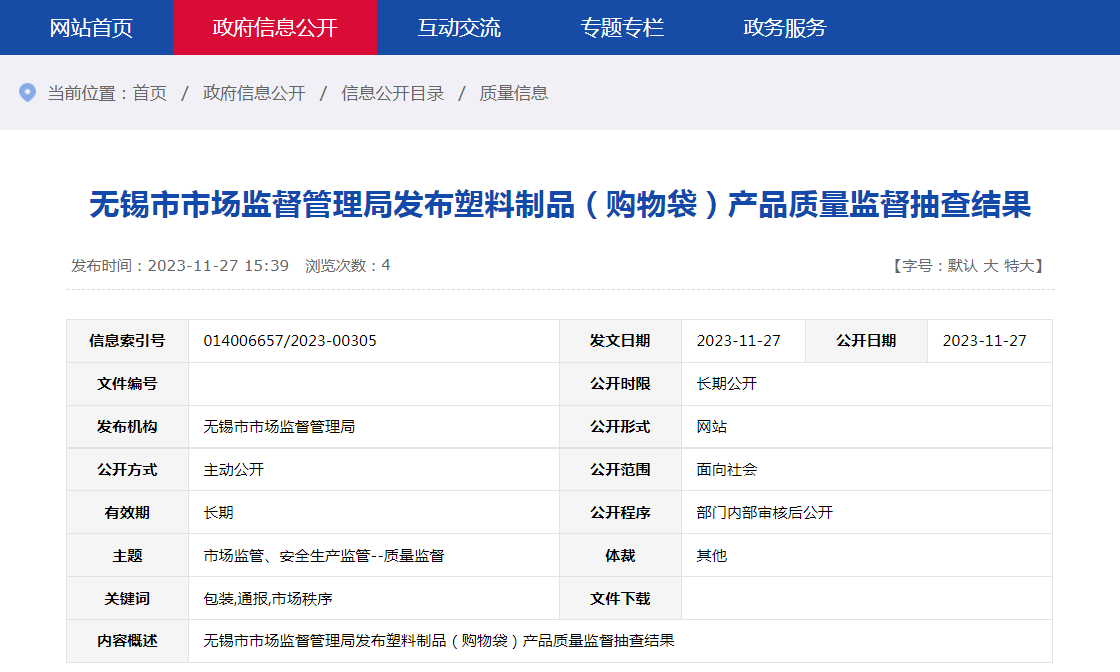Image resolution: width=1120 pixels, height=672 pixels.
Task: Click the 首页 breadcrumb link
Action: coord(150,93)
